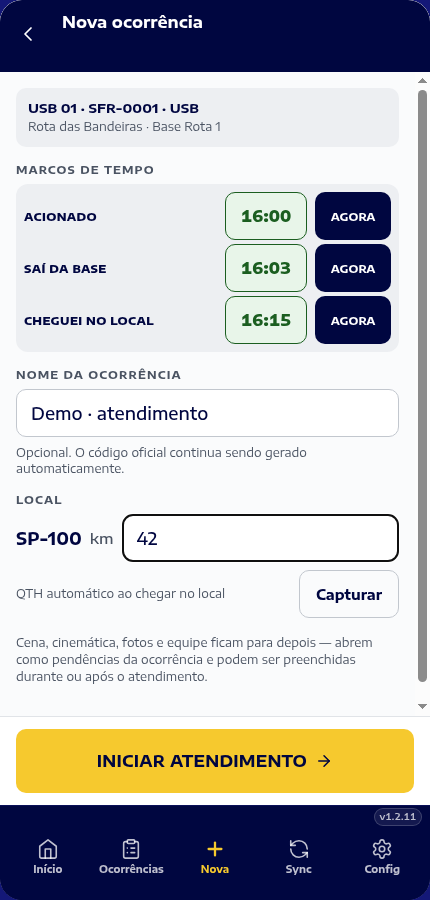Image resolution: width=430 pixels, height=900 pixels.
Task: Open the Início home icon
Action: click(x=48, y=849)
